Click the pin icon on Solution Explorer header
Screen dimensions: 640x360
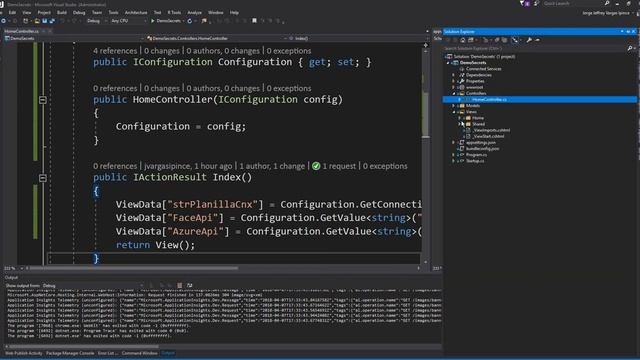(x=628, y=31)
